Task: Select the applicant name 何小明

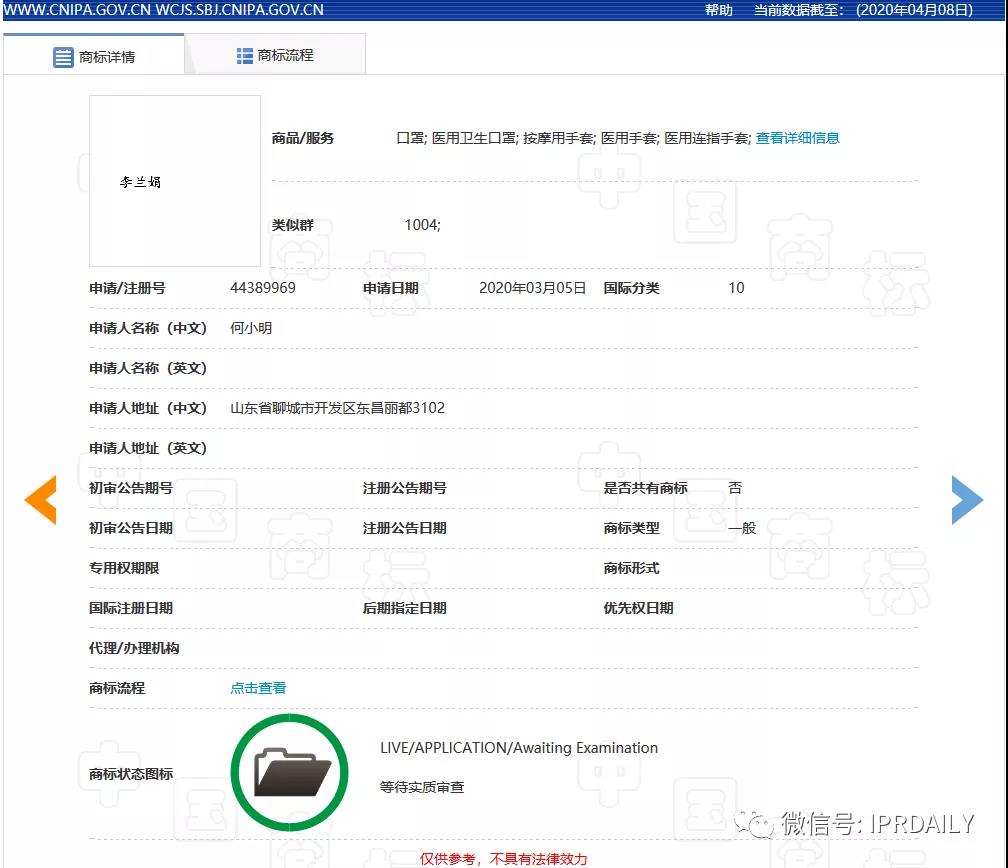Action: [x=251, y=328]
